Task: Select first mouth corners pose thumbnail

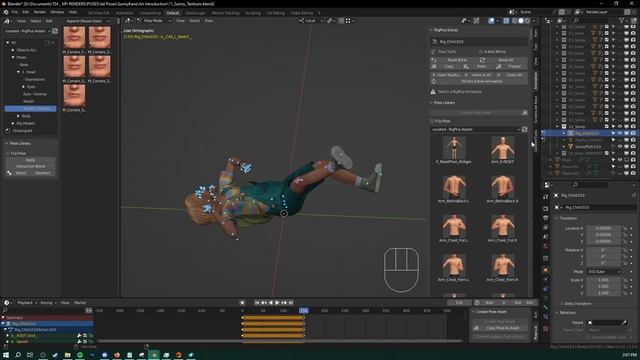Action: point(74,38)
